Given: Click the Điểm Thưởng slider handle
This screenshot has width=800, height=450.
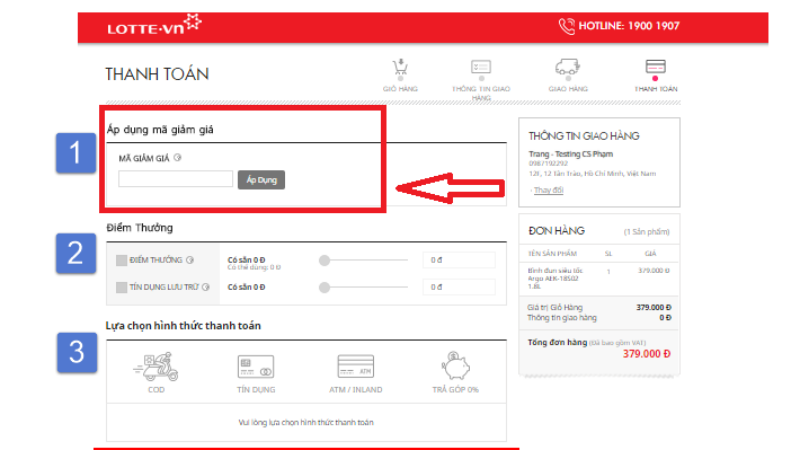Looking at the screenshot, I should (x=324, y=260).
